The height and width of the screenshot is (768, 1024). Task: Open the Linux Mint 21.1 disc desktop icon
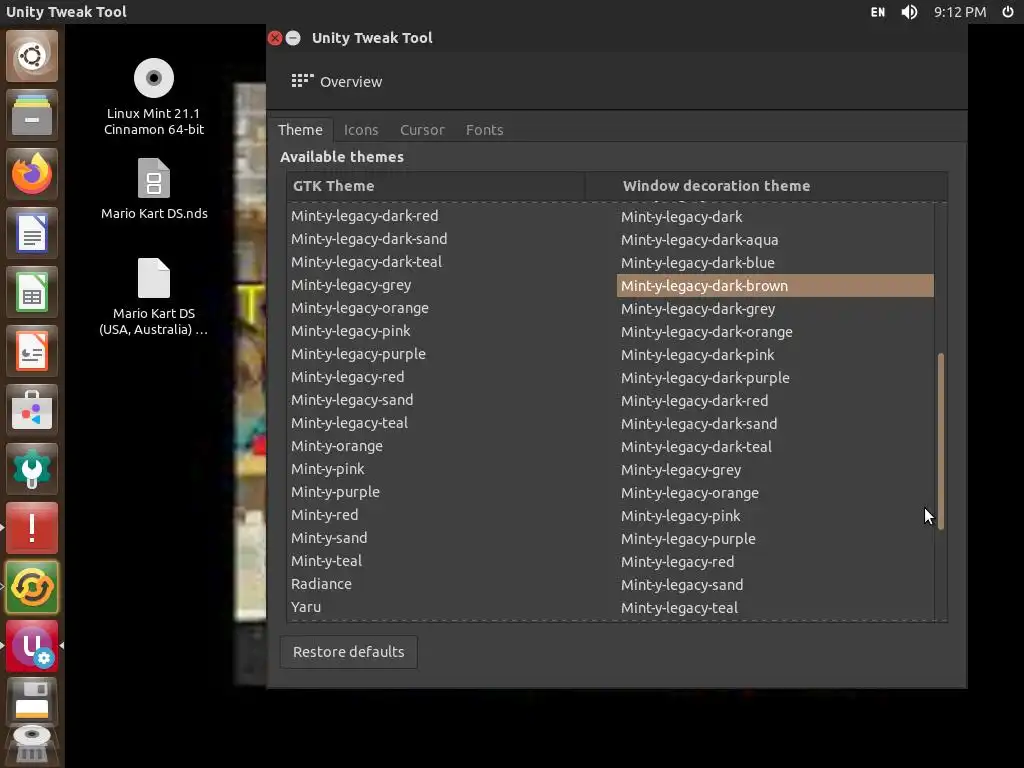click(x=153, y=97)
